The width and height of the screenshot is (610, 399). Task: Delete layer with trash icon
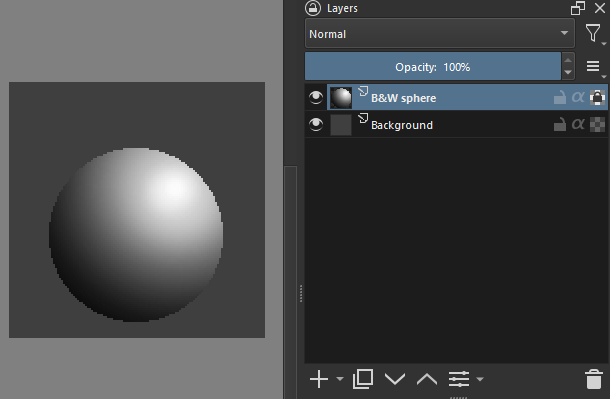594,379
